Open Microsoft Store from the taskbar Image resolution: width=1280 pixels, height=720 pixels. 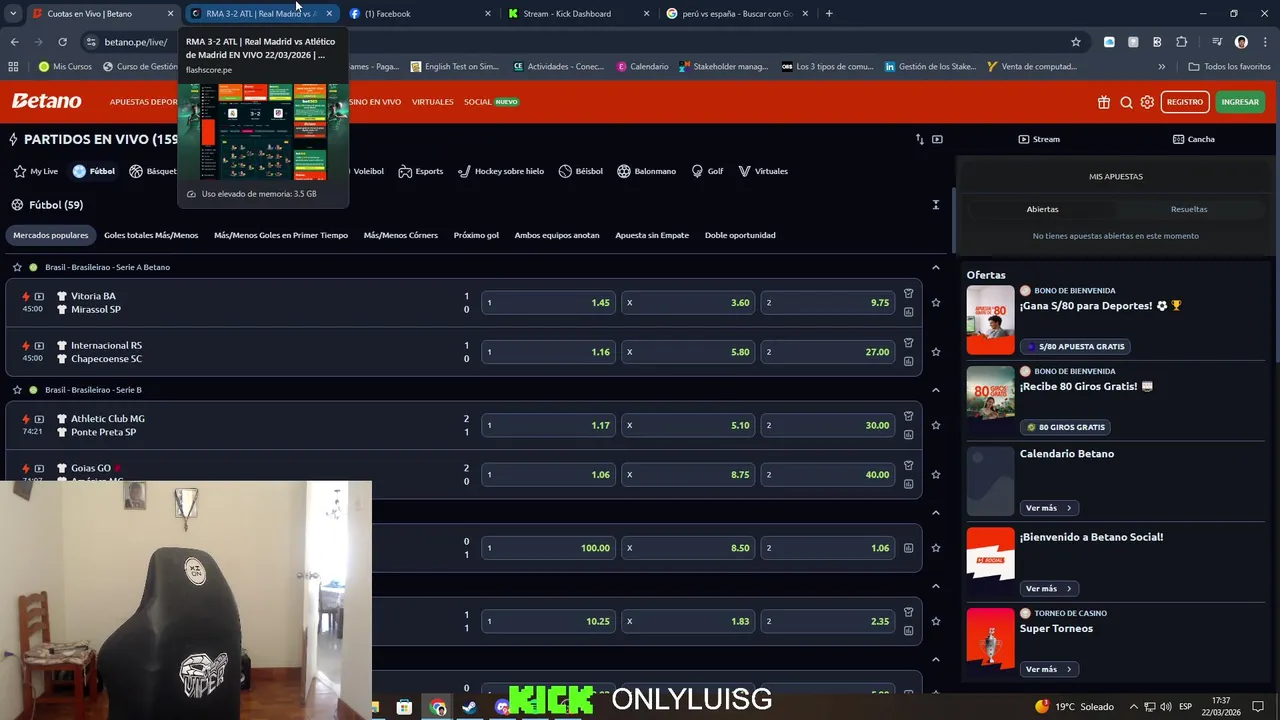pos(404,707)
